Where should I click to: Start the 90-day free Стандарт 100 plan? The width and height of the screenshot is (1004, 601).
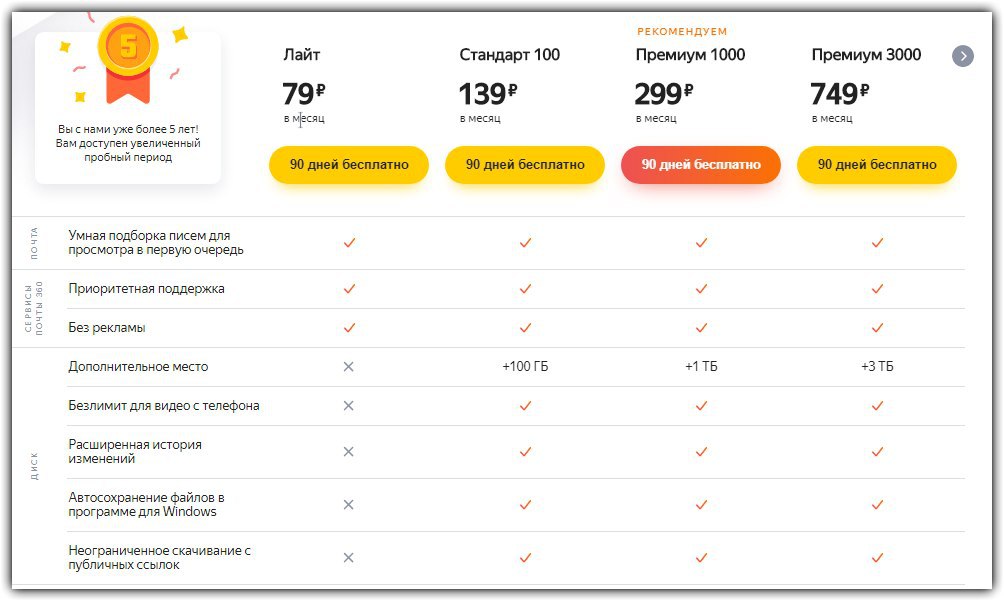tap(525, 164)
